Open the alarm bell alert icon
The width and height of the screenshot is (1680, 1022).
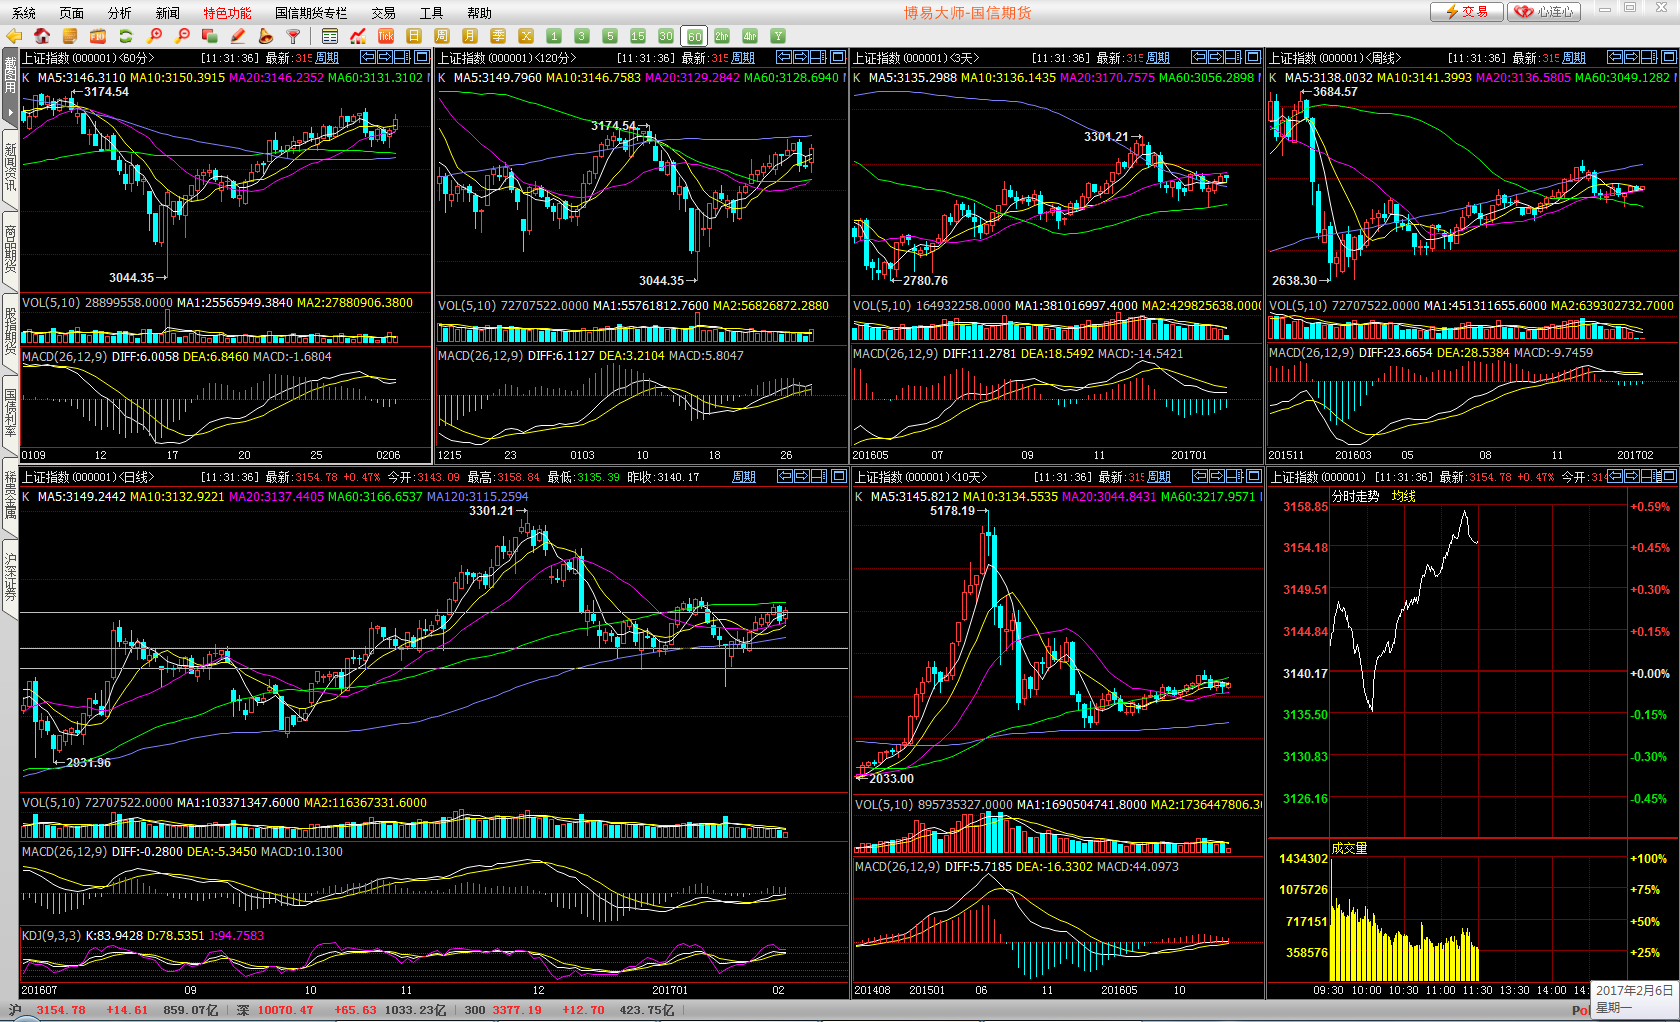pyautogui.click(x=266, y=36)
